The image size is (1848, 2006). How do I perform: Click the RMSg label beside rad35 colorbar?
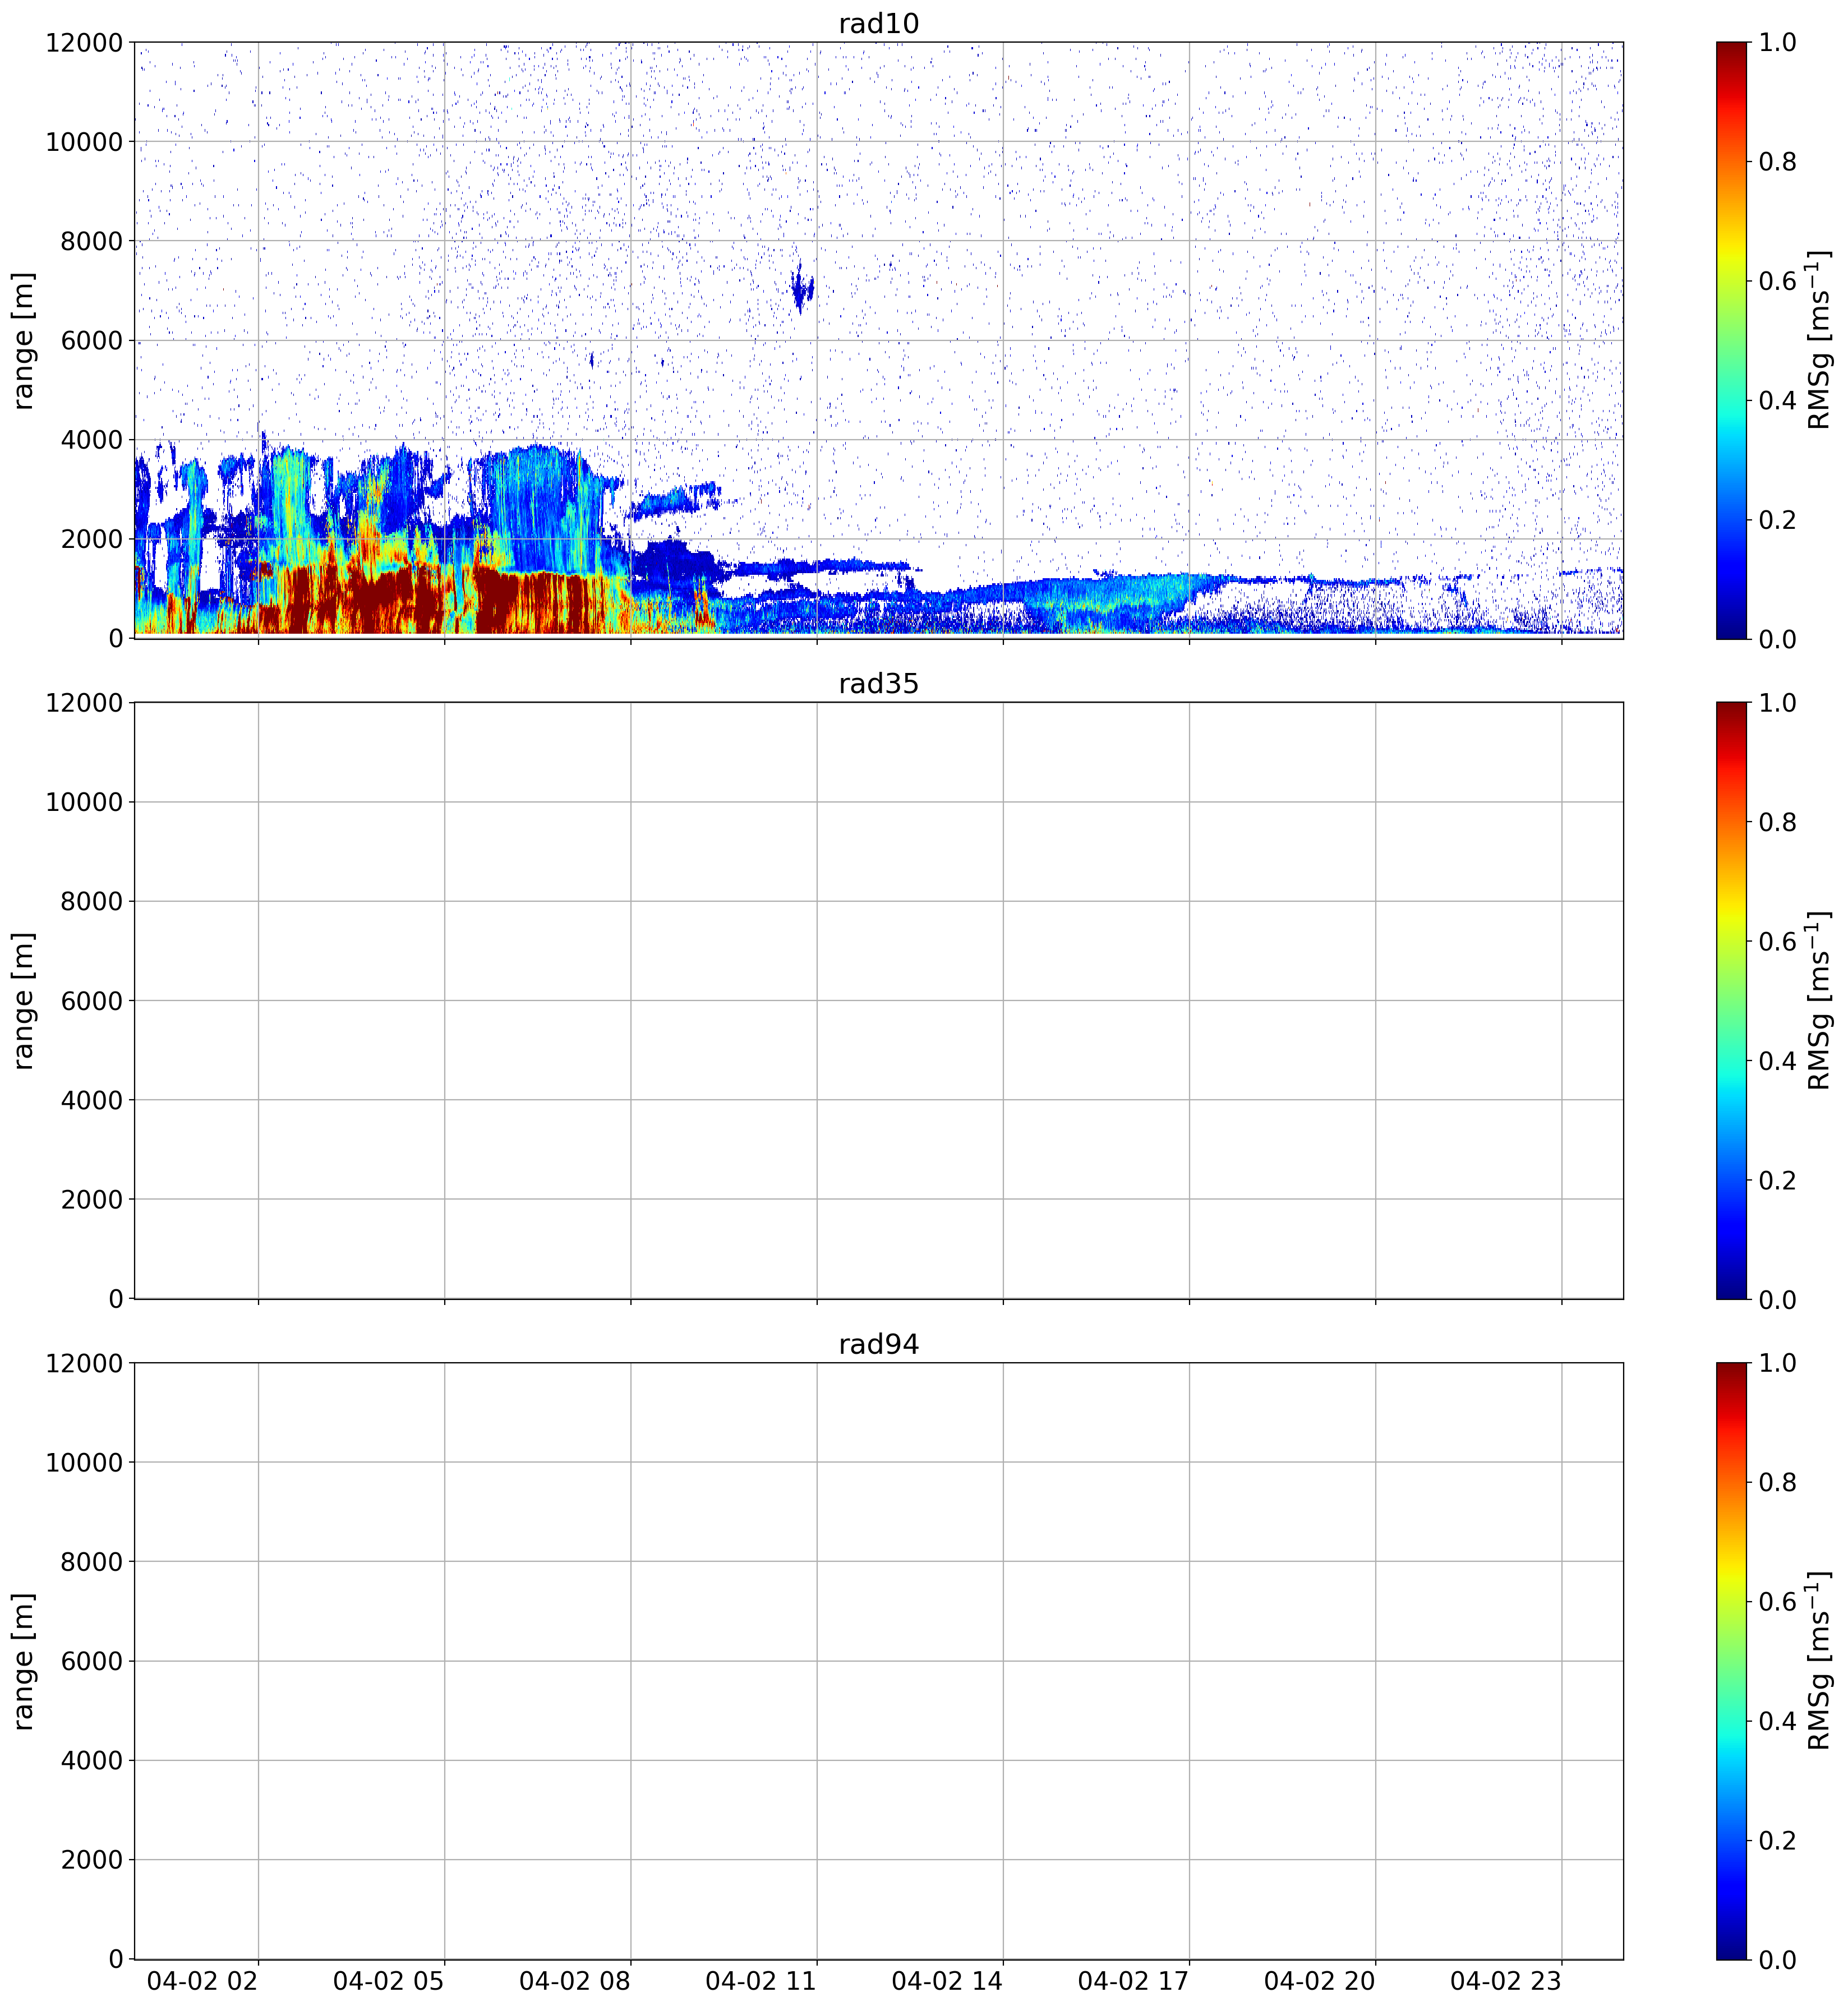coord(1819,1000)
